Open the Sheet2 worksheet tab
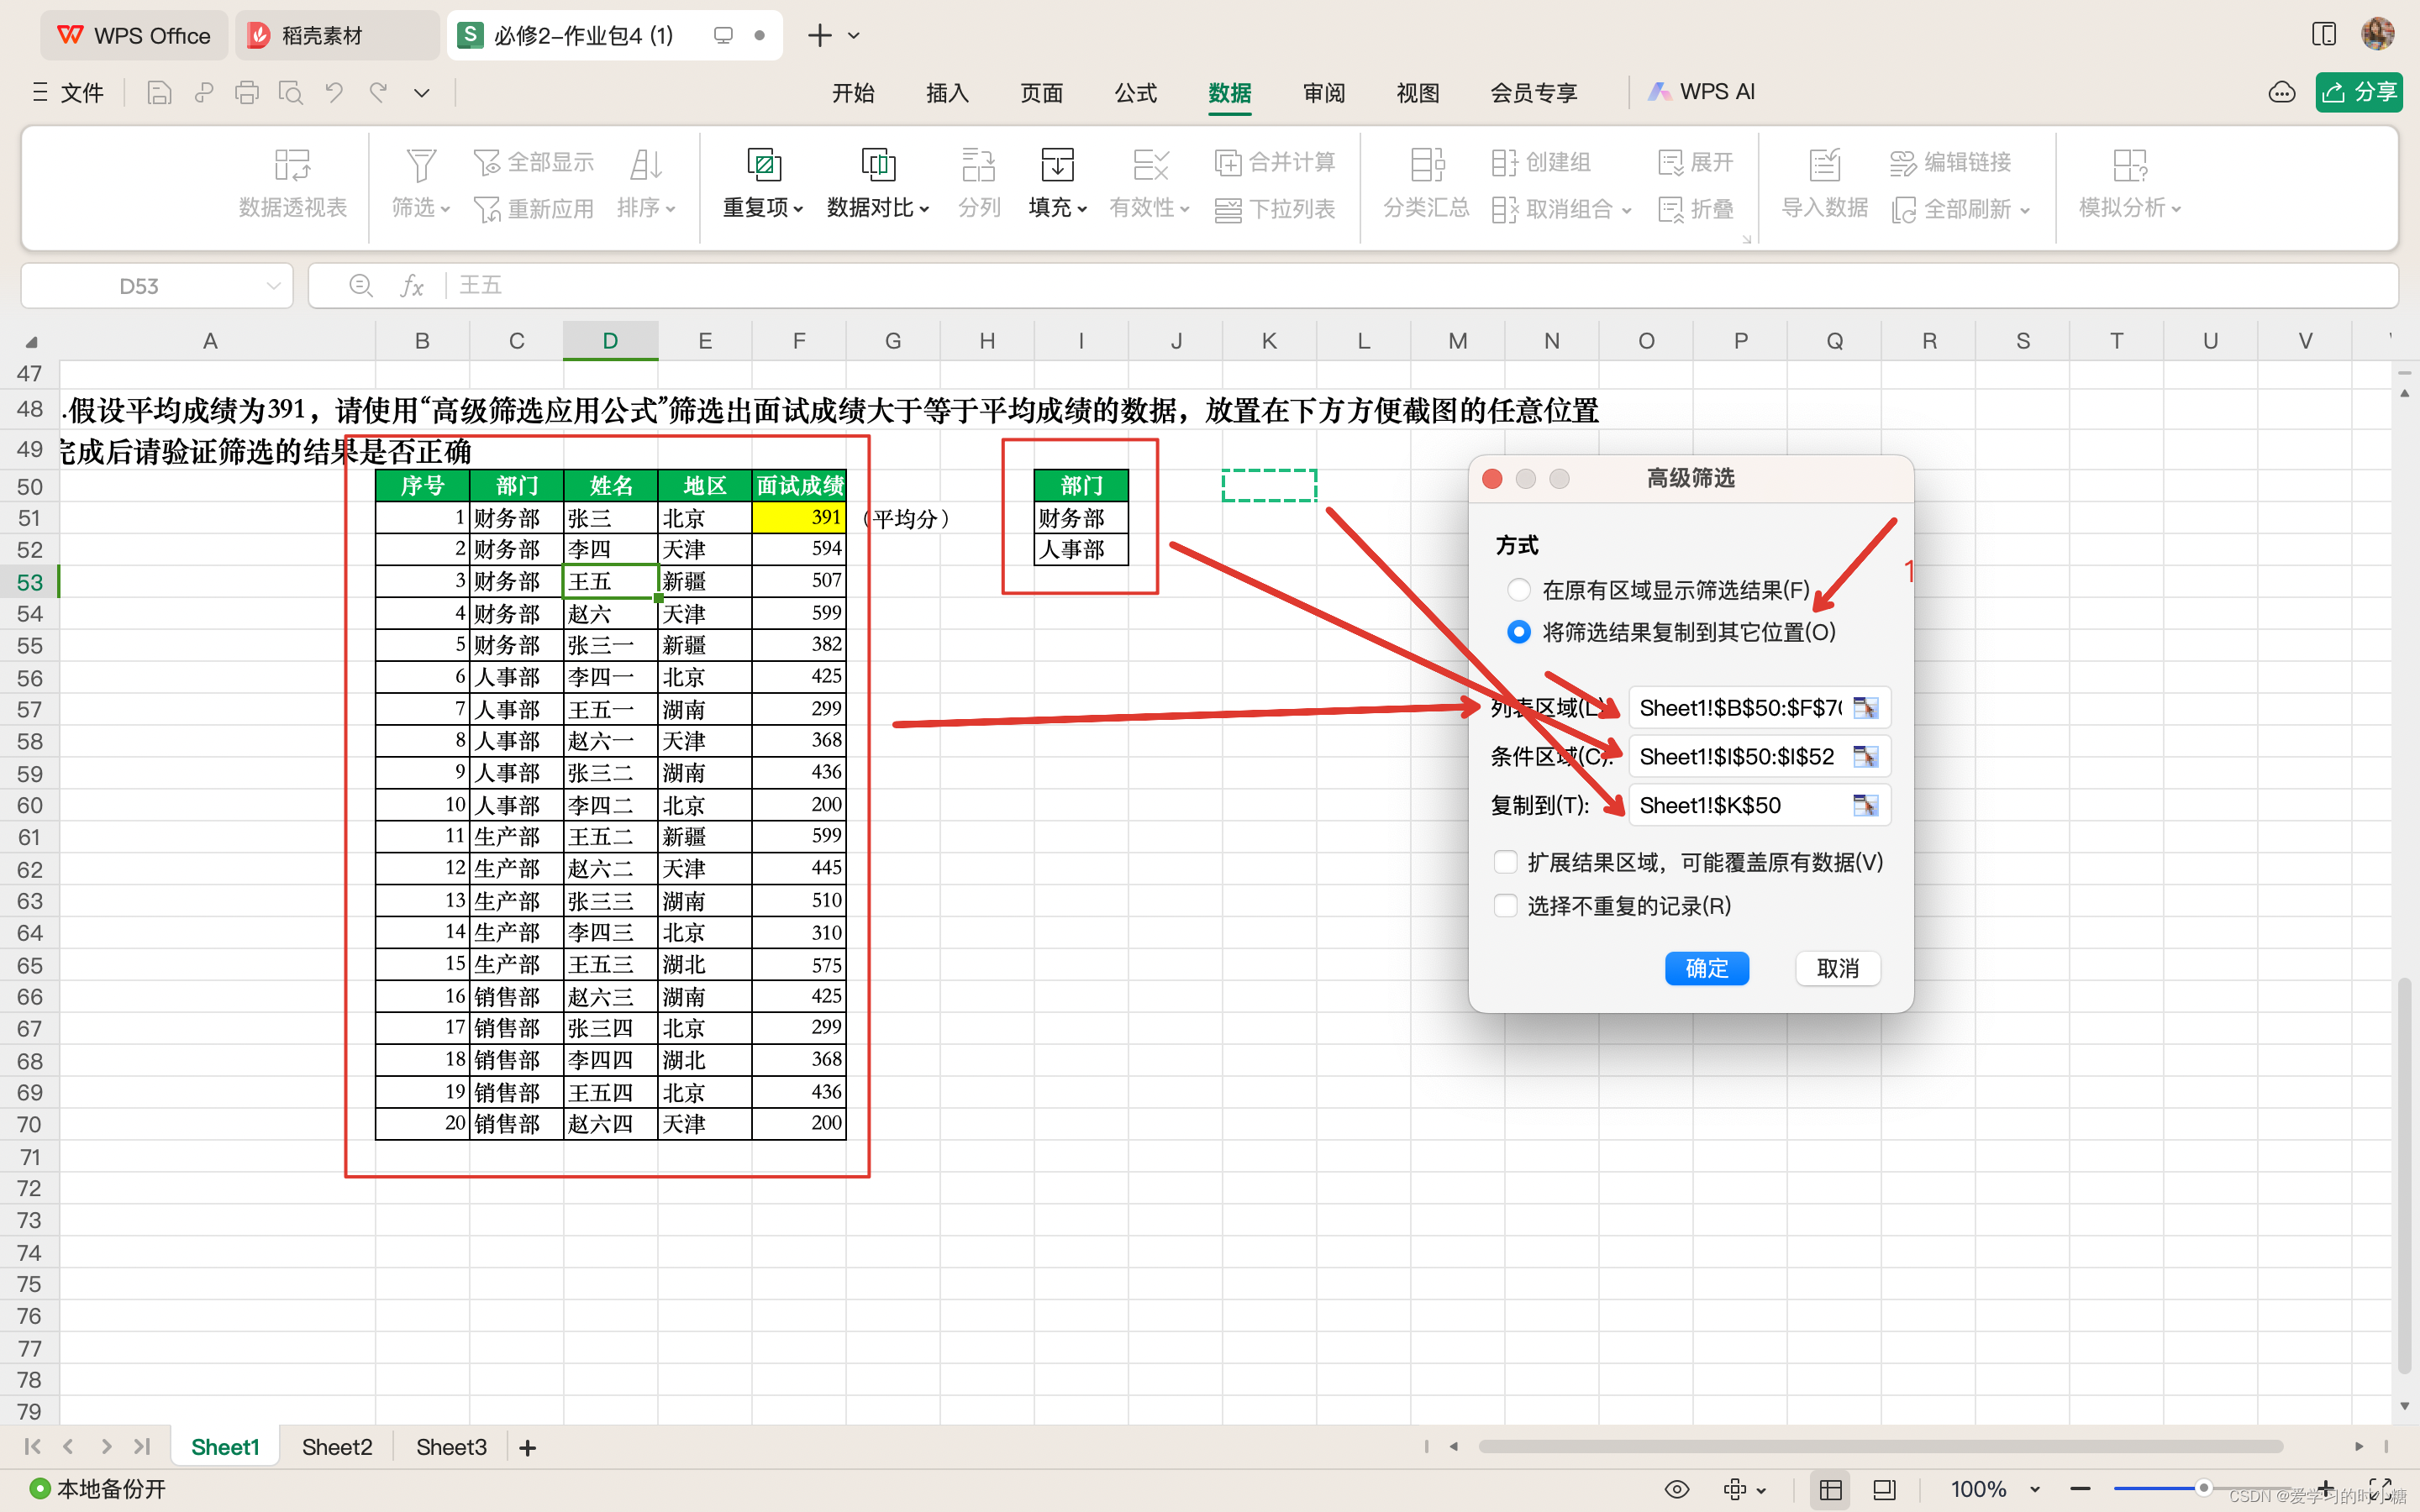Image resolution: width=2420 pixels, height=1512 pixels. coord(336,1447)
